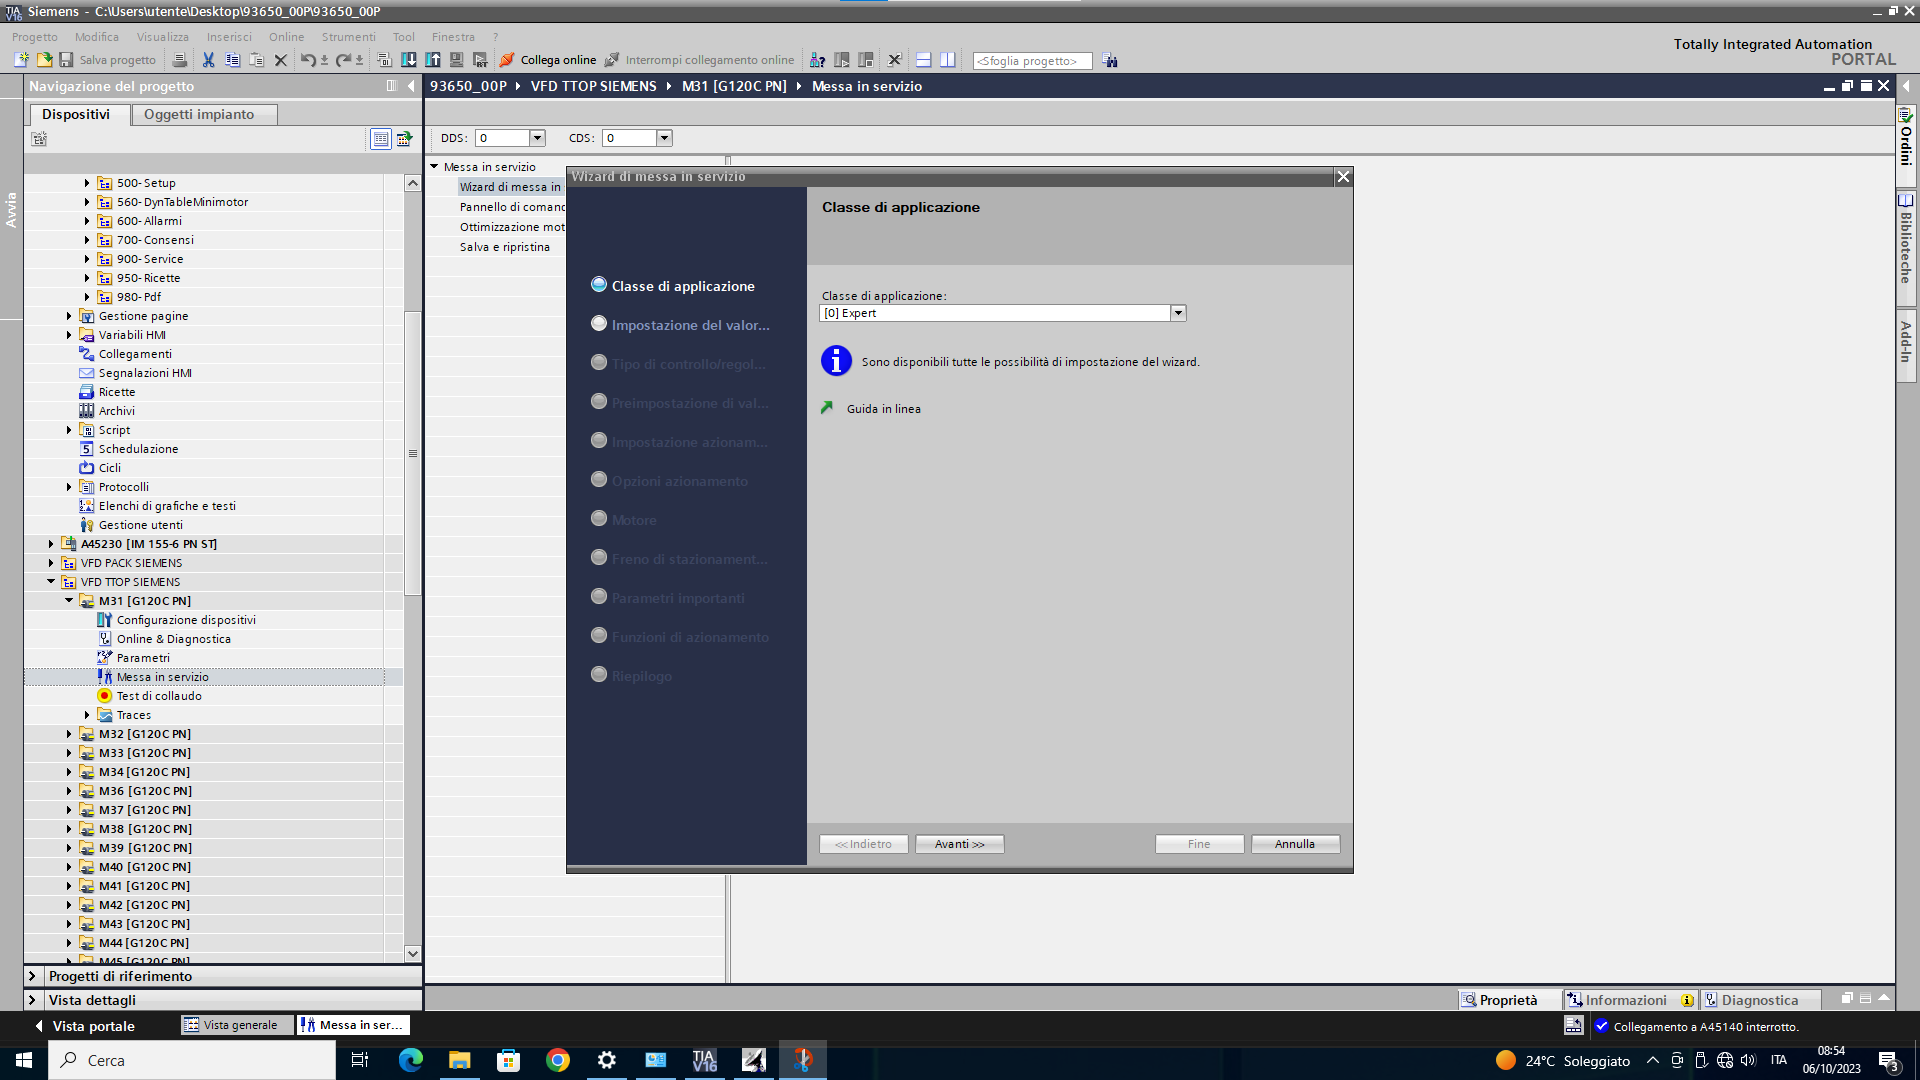1920x1080 pixels.
Task: Select Tipo di controllo/regol... wizard step
Action: coord(679,364)
